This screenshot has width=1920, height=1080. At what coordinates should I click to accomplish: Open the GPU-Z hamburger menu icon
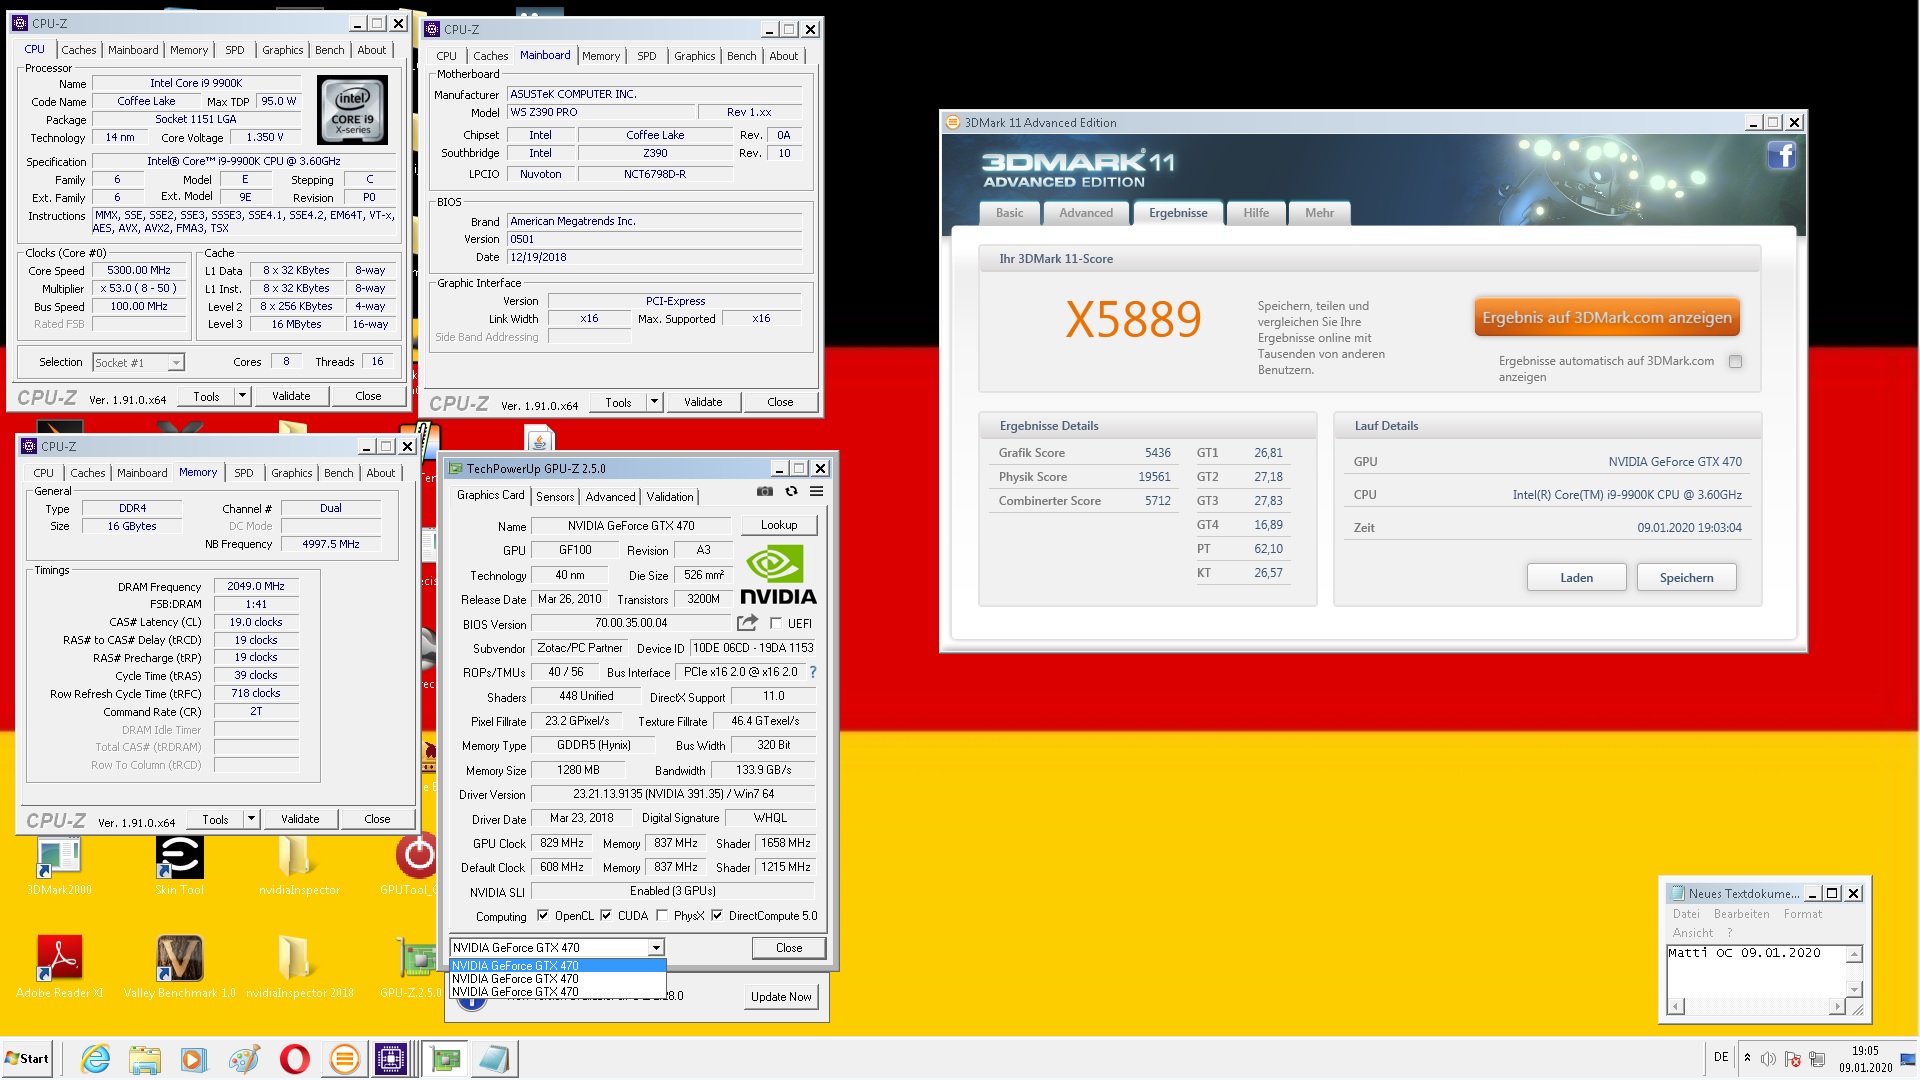click(x=817, y=491)
